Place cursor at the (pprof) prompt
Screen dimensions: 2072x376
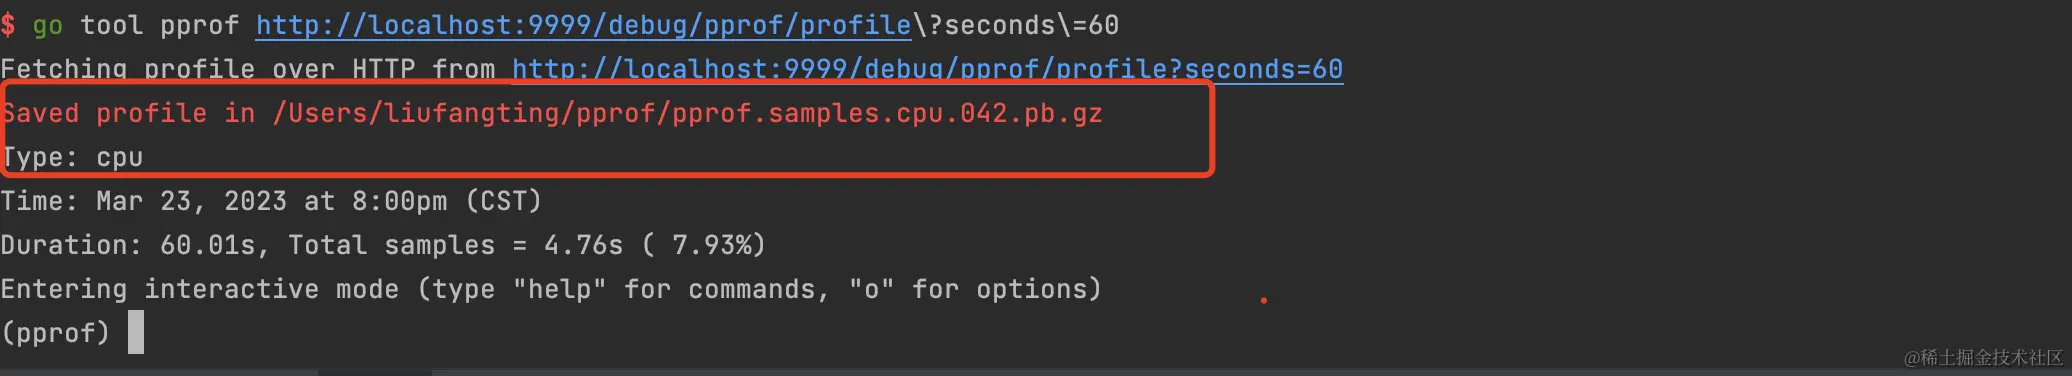[55, 332]
